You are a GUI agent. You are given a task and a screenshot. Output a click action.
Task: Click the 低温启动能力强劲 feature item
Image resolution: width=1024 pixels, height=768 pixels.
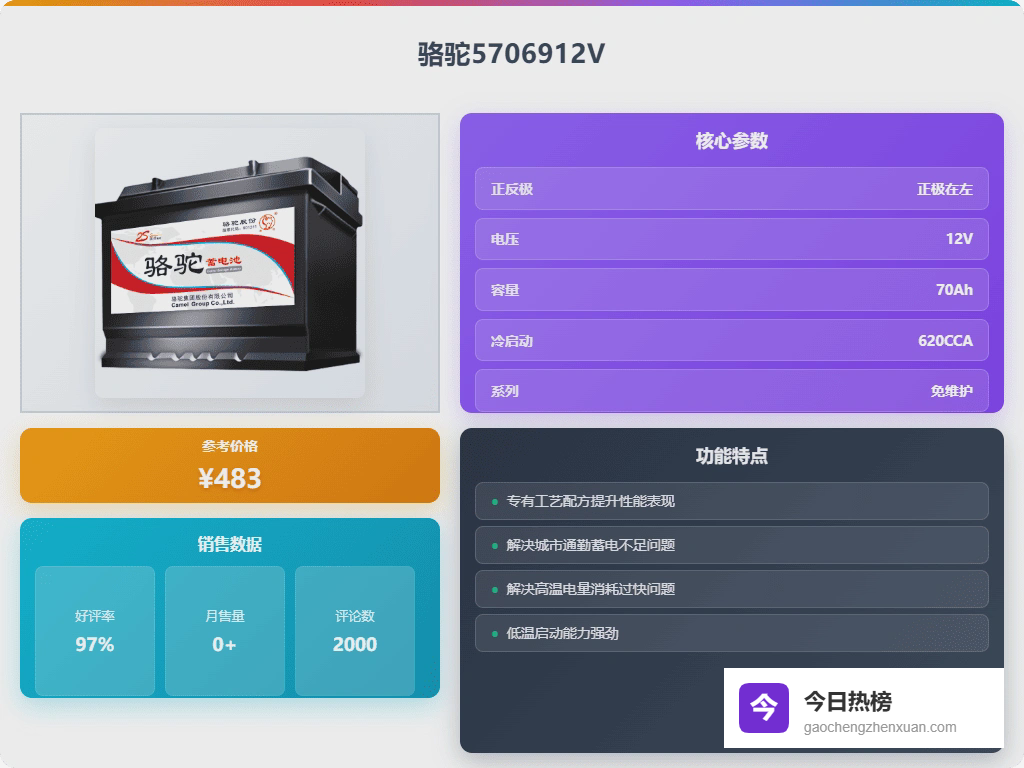click(x=731, y=633)
